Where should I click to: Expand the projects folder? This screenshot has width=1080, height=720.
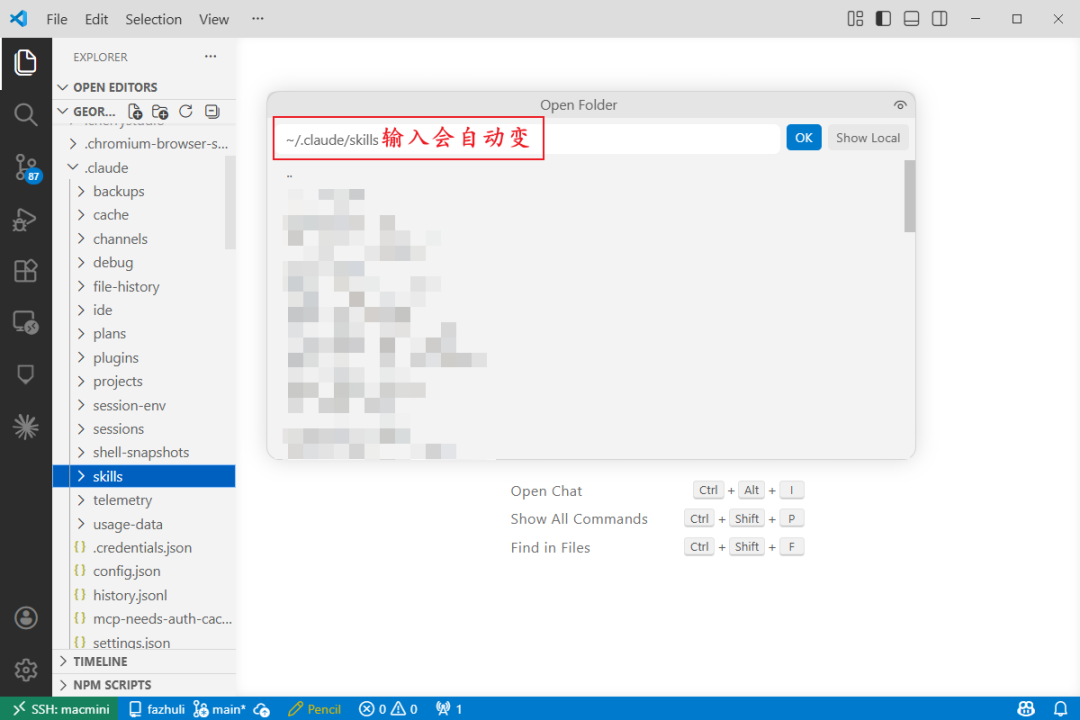click(x=144, y=381)
